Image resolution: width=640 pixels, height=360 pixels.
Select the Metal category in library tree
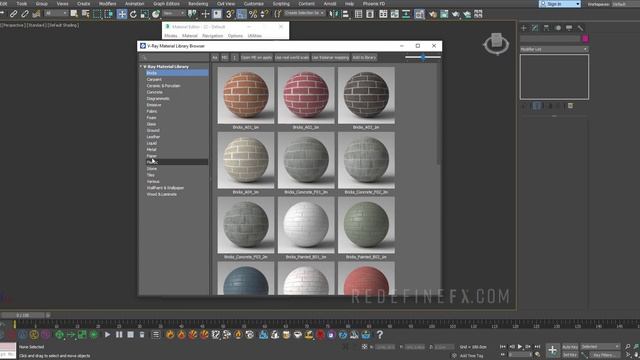pyautogui.click(x=151, y=149)
